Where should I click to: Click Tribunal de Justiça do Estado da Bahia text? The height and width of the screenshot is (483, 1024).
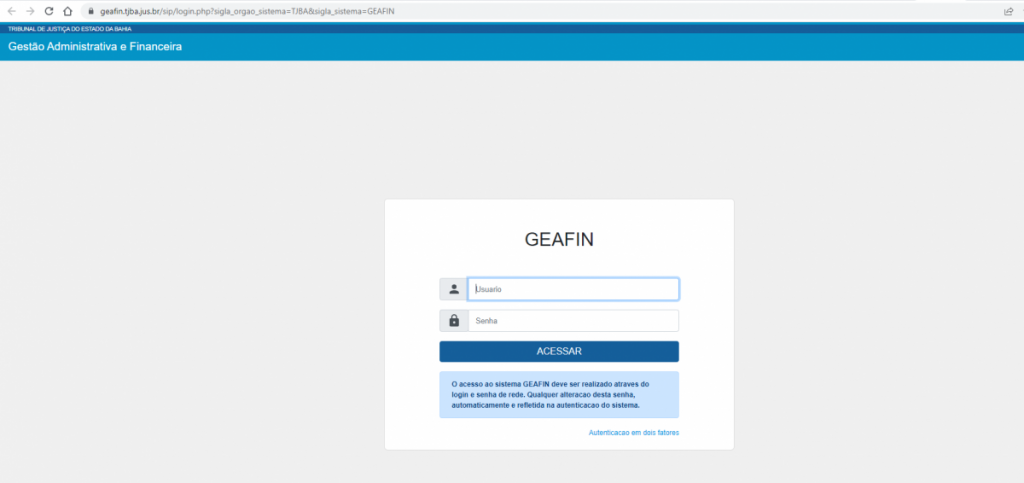70,29
